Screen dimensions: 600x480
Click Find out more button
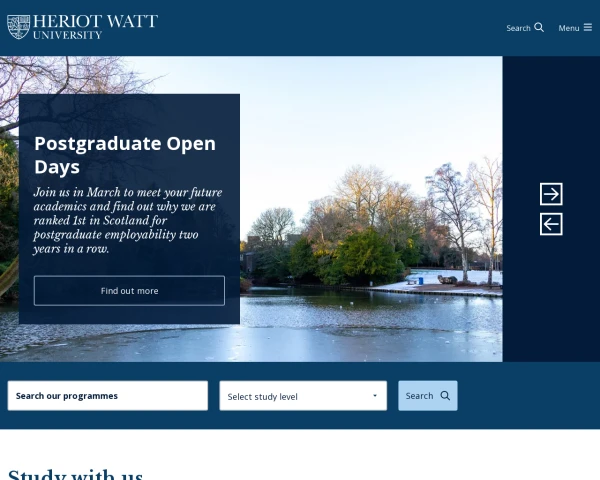[x=129, y=291]
